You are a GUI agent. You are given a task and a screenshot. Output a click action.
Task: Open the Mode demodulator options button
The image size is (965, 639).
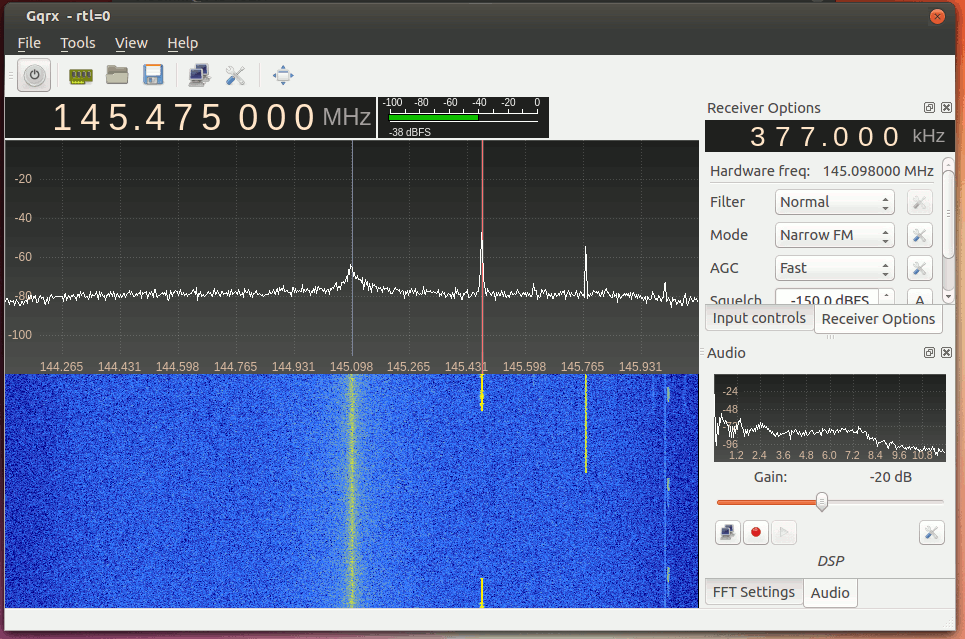919,235
